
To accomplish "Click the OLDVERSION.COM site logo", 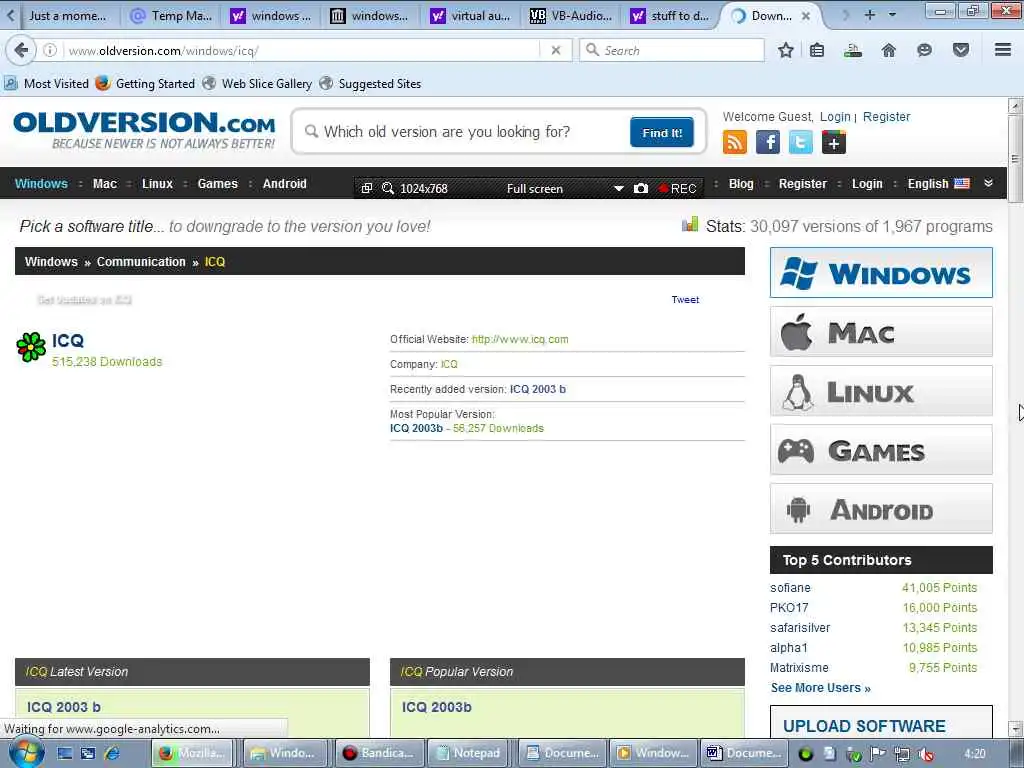I will [x=144, y=131].
